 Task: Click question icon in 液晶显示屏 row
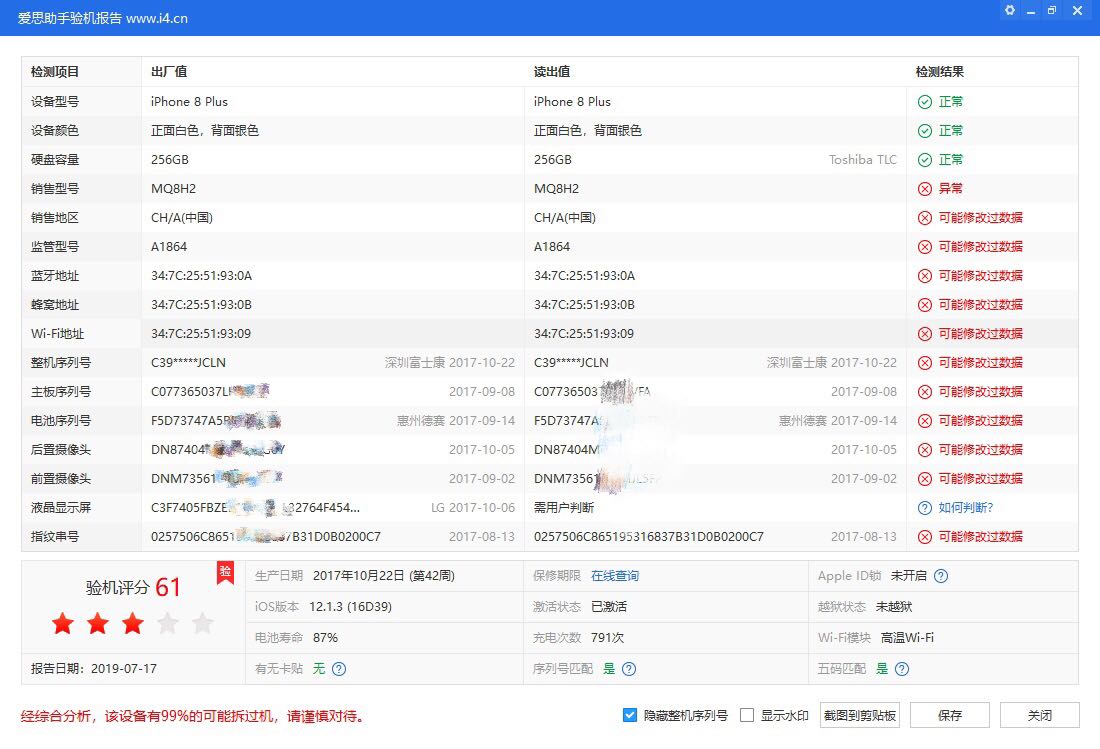925,508
